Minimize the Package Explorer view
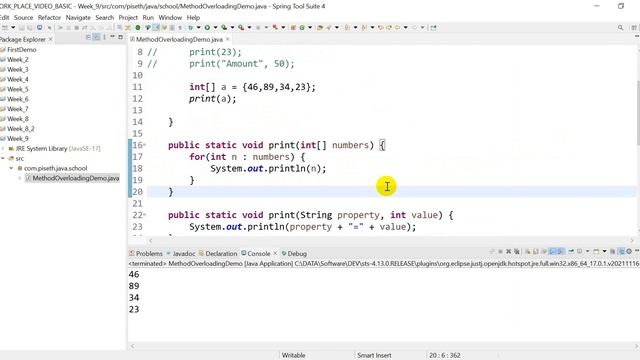 tap(112, 37)
